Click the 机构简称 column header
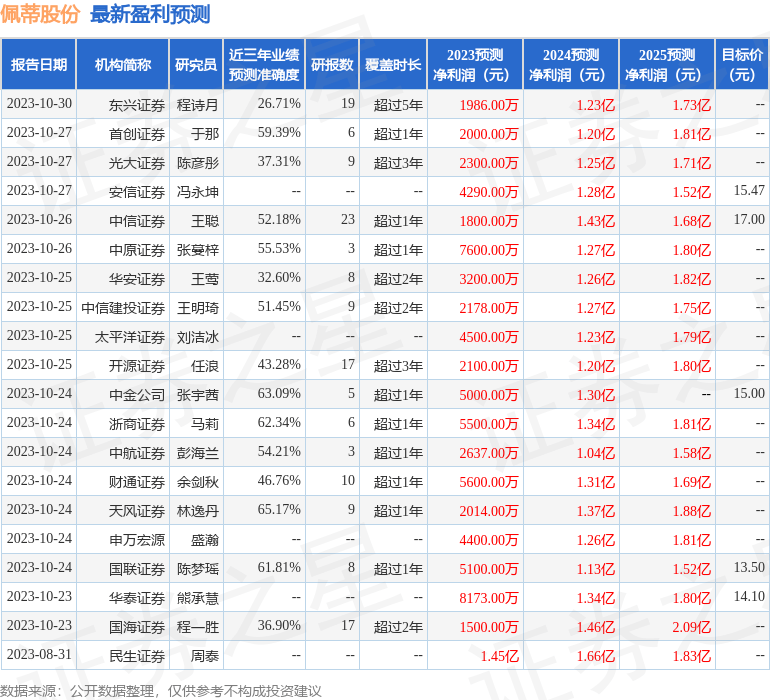 [x=123, y=65]
